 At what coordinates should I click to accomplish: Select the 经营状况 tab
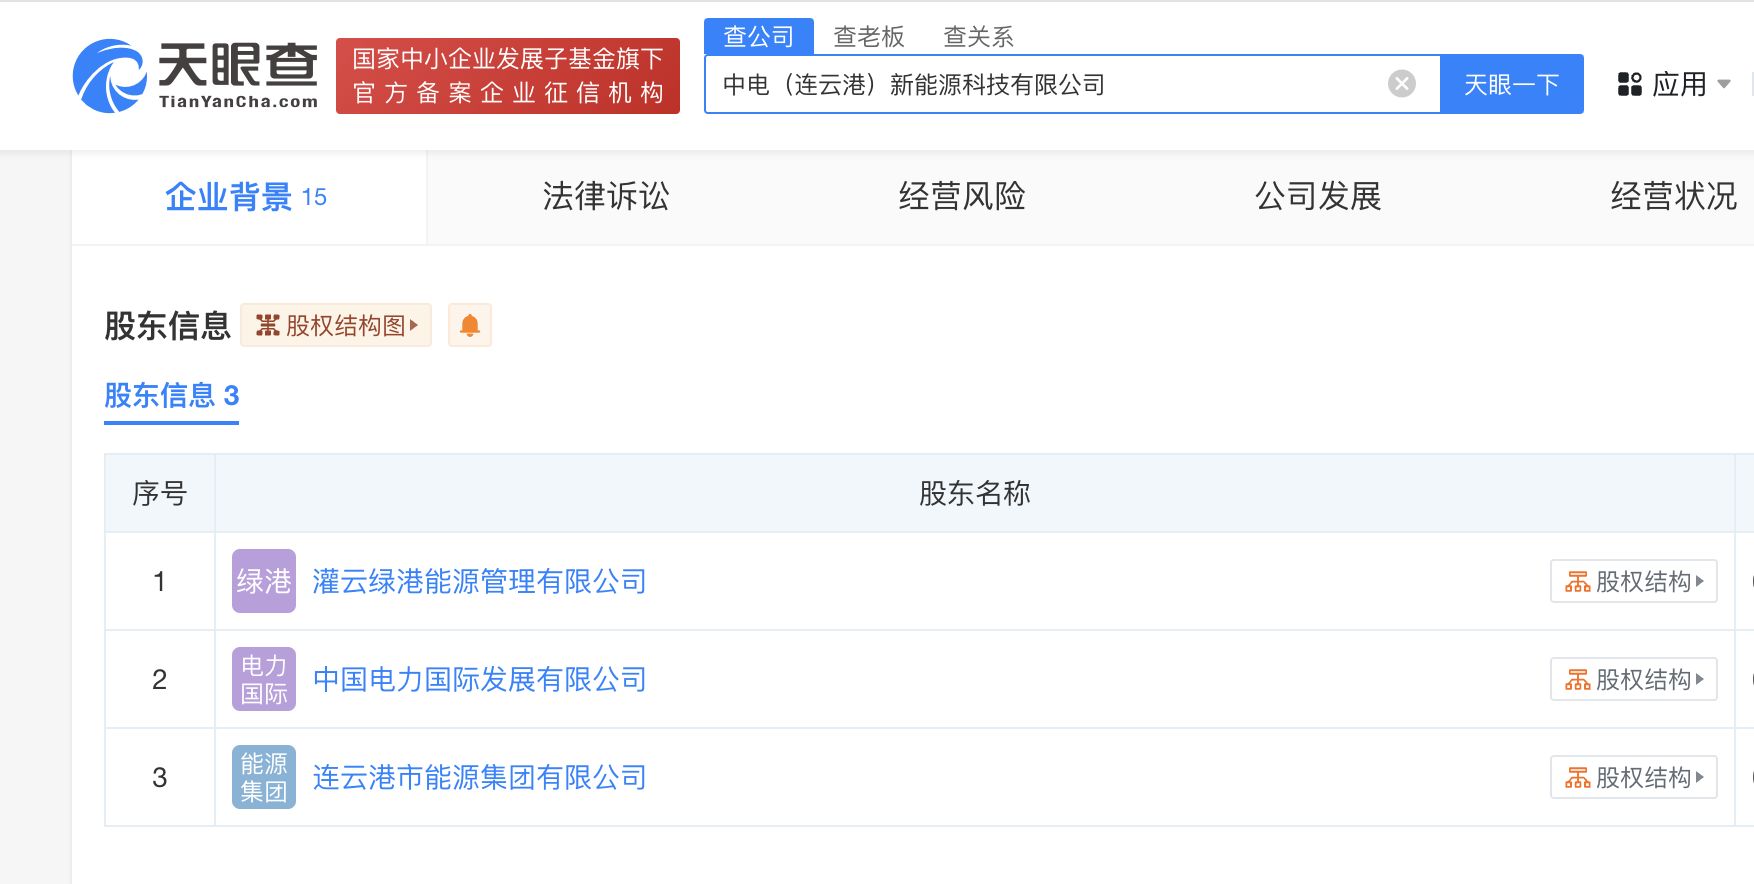(1674, 197)
